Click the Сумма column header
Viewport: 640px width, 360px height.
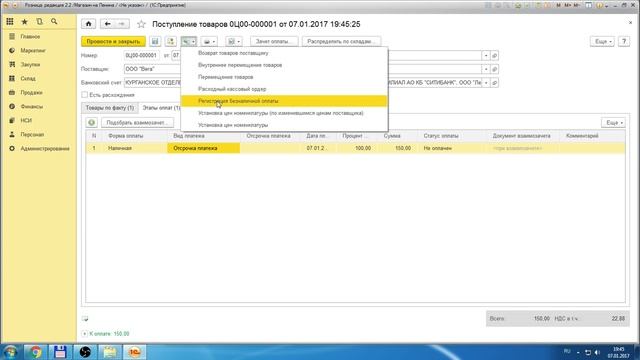point(392,136)
